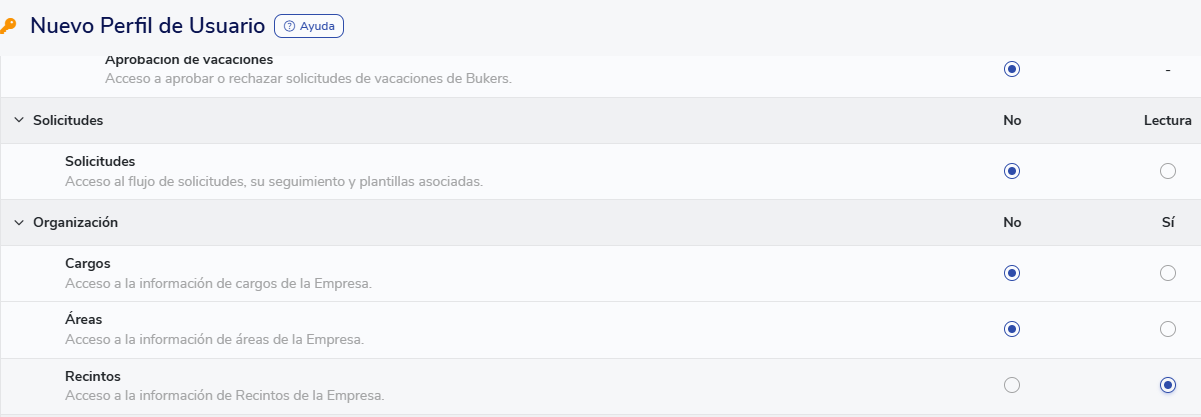Collapse the Solicitudes section chevron

(x=19, y=120)
